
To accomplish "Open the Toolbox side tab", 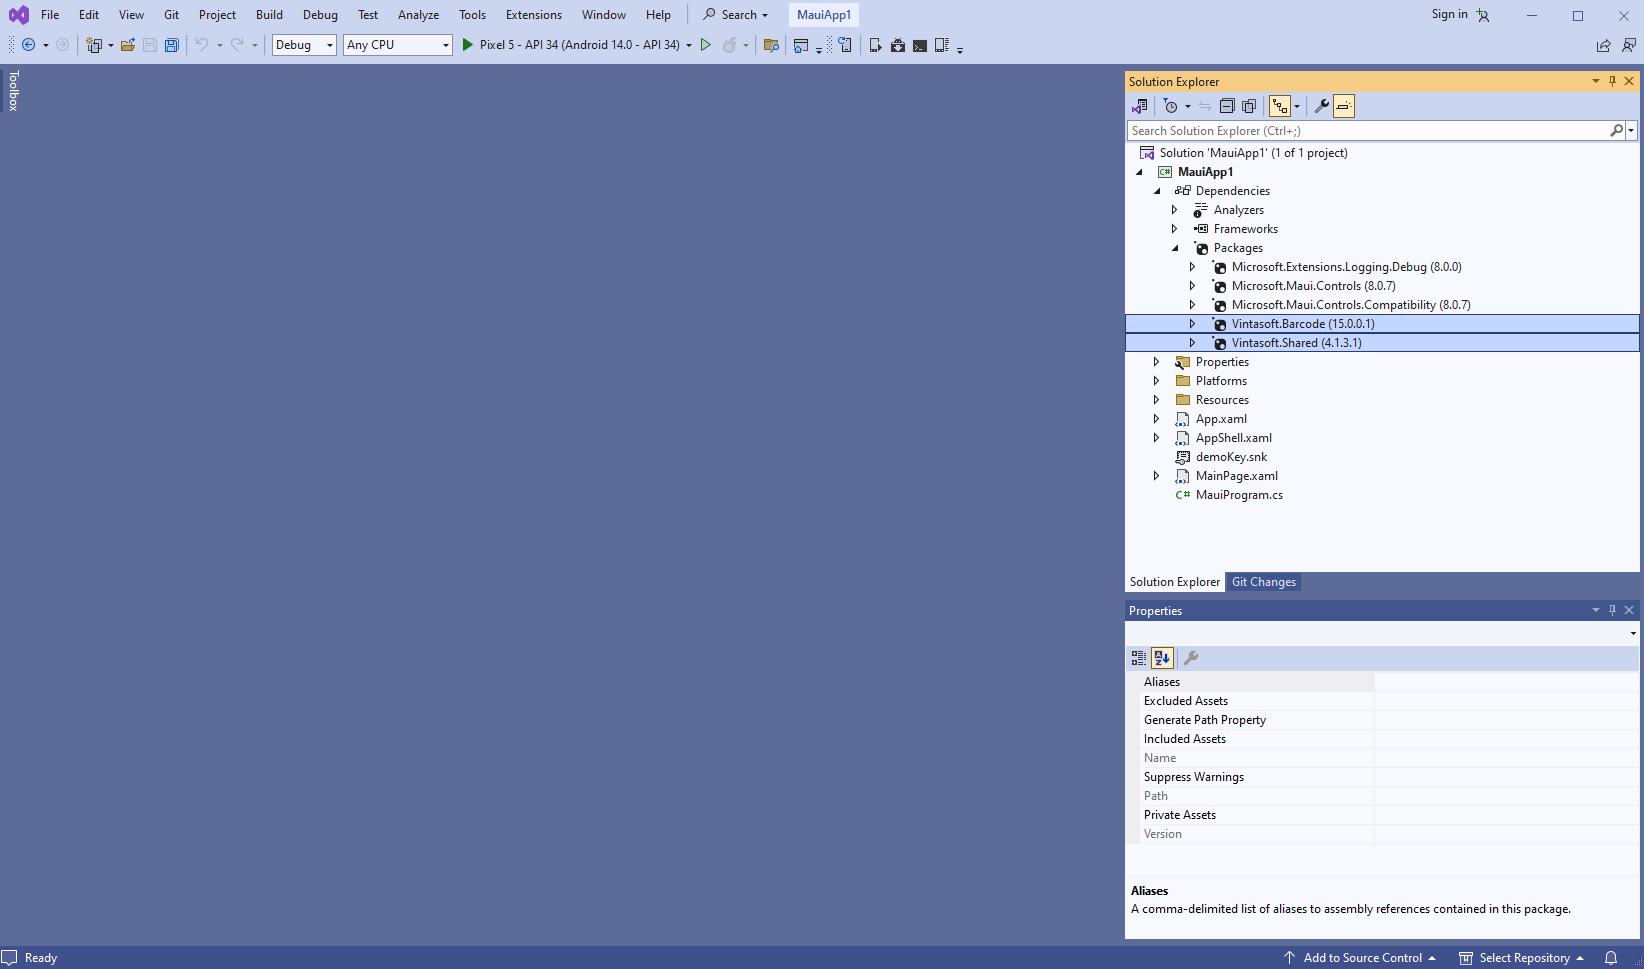I will point(13,90).
